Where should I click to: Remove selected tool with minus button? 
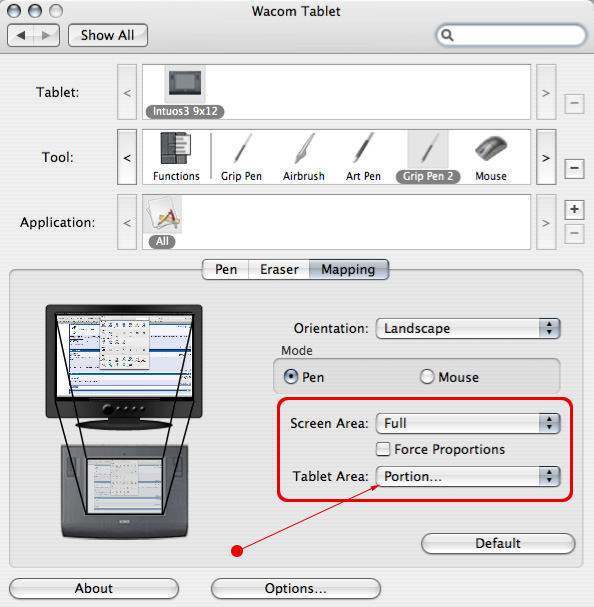[x=574, y=168]
